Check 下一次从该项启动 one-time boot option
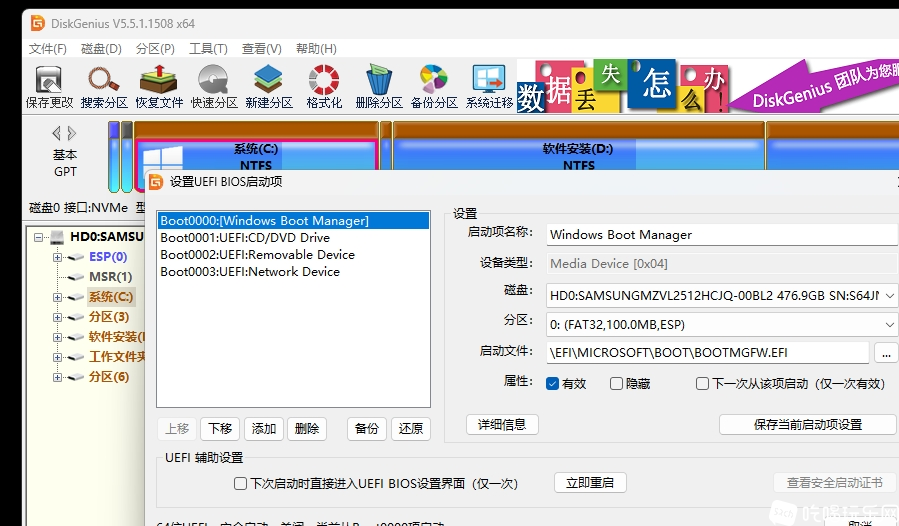Viewport: 899px width, 526px height. [702, 384]
